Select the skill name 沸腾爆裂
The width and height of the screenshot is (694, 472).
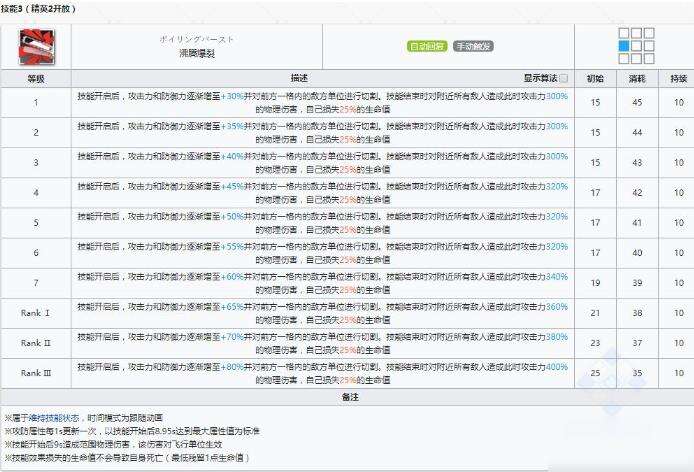coord(197,54)
